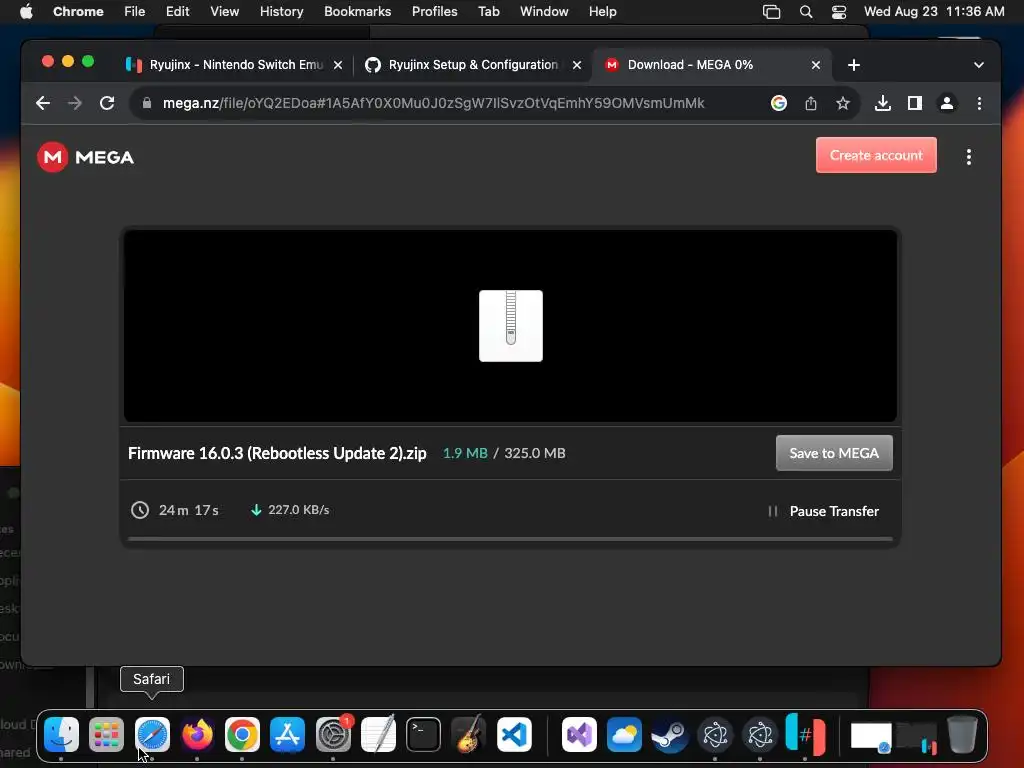Click the download progress bar
The image size is (1024, 768).
coord(511,539)
